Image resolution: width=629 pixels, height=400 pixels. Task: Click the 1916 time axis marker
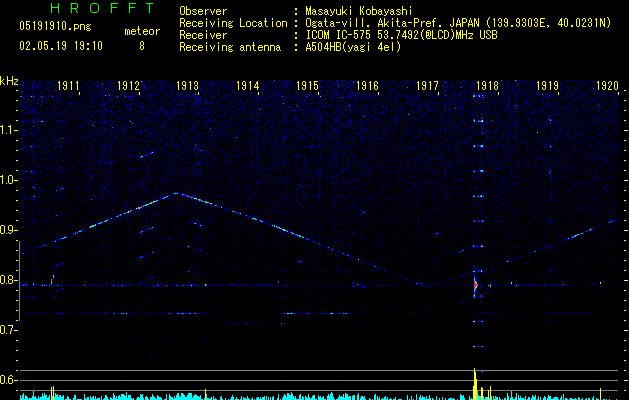point(367,86)
